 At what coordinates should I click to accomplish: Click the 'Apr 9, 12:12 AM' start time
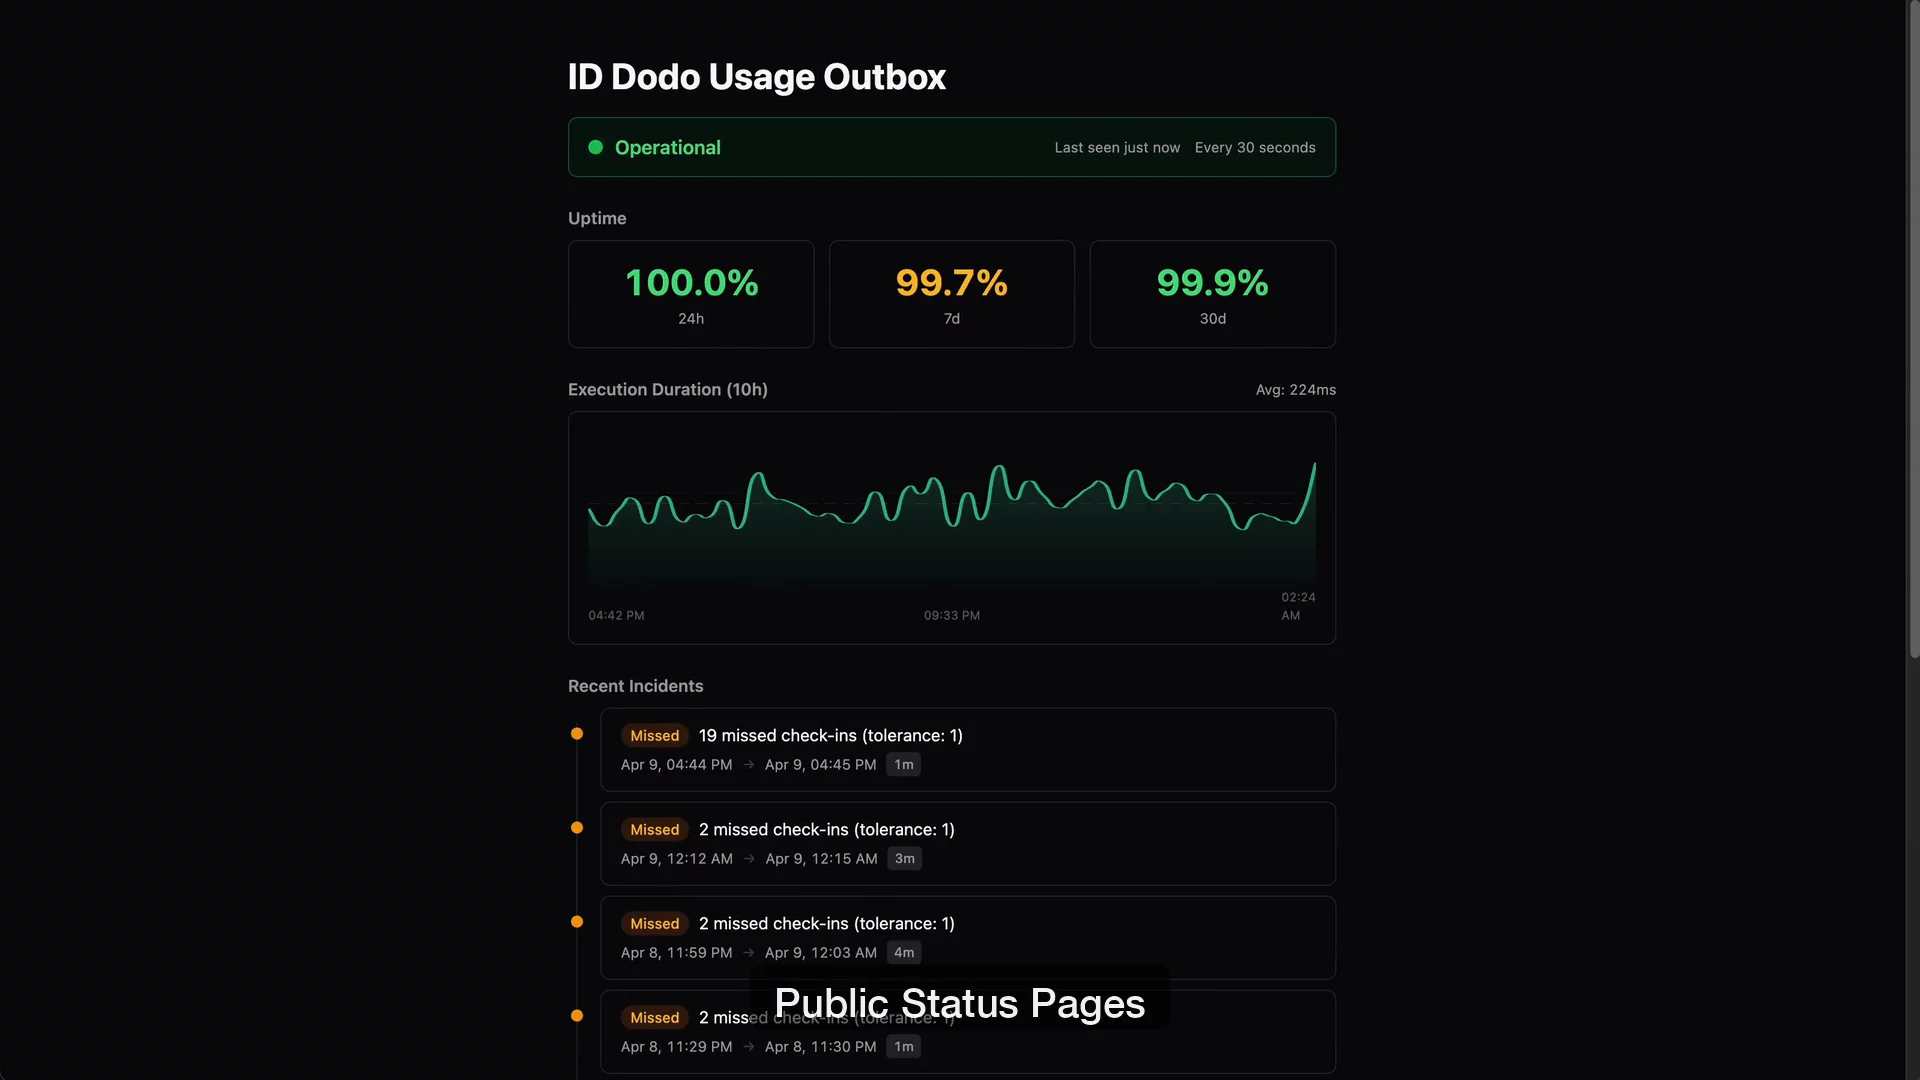coord(677,859)
